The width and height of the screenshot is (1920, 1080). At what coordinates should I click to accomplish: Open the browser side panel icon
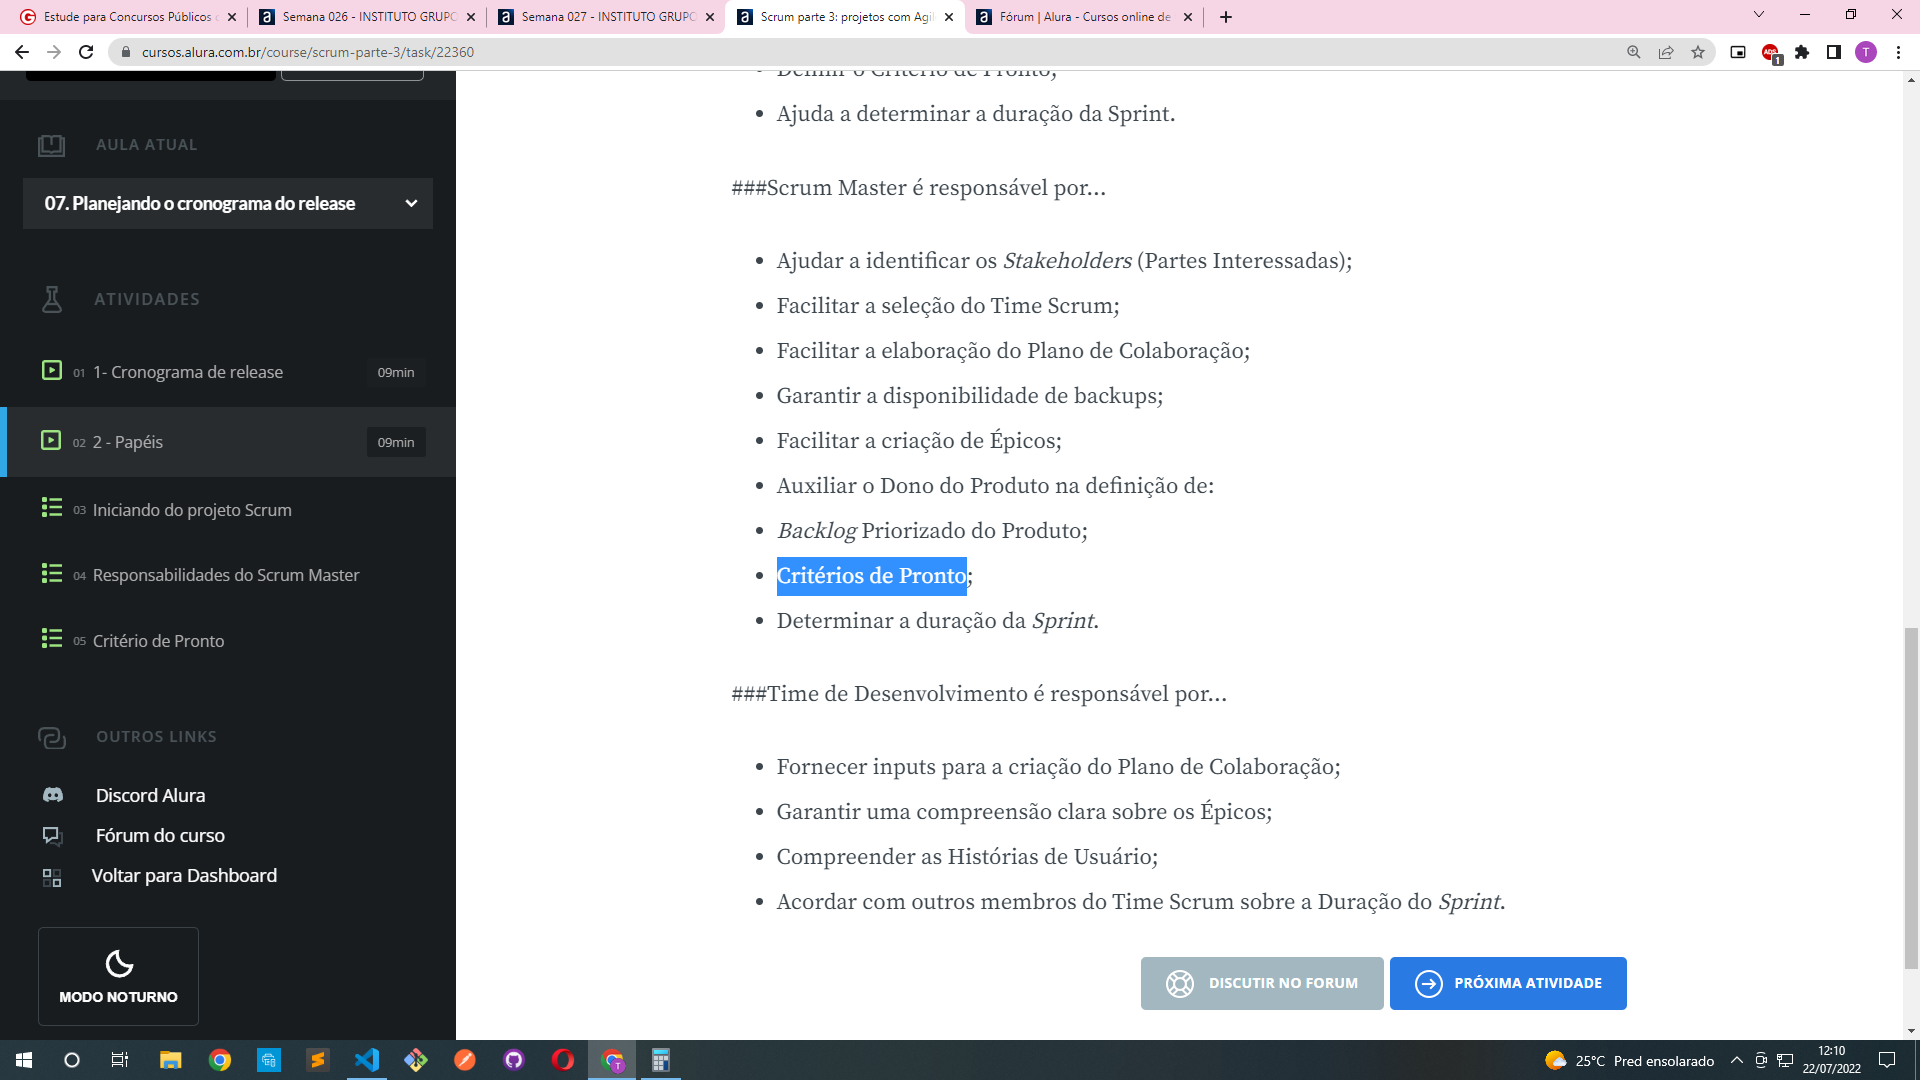click(1834, 52)
